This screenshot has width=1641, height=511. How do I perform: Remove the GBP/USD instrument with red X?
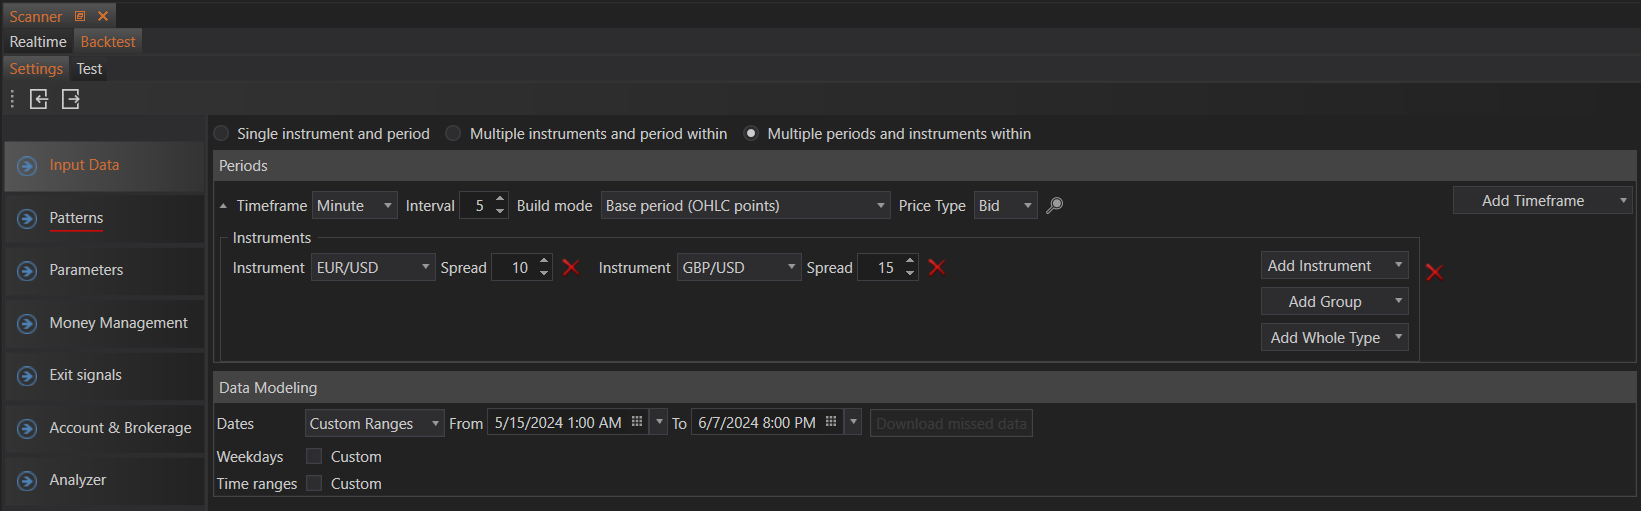pos(937,267)
